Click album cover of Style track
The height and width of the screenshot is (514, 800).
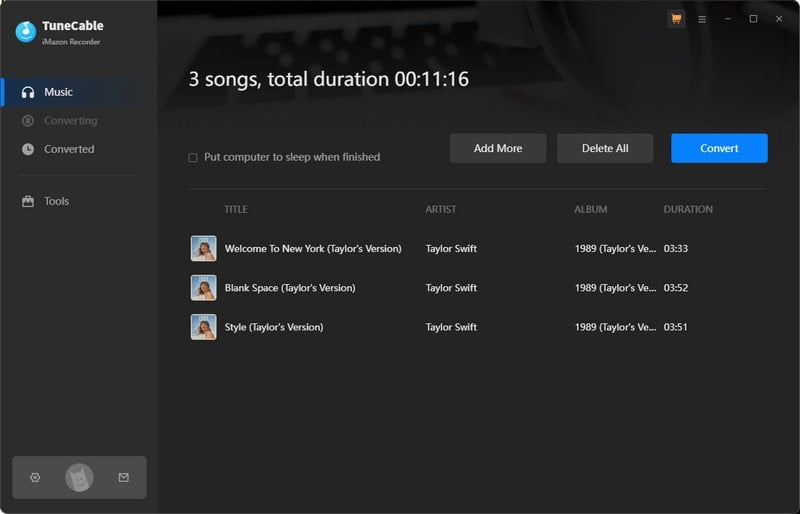[x=204, y=327]
